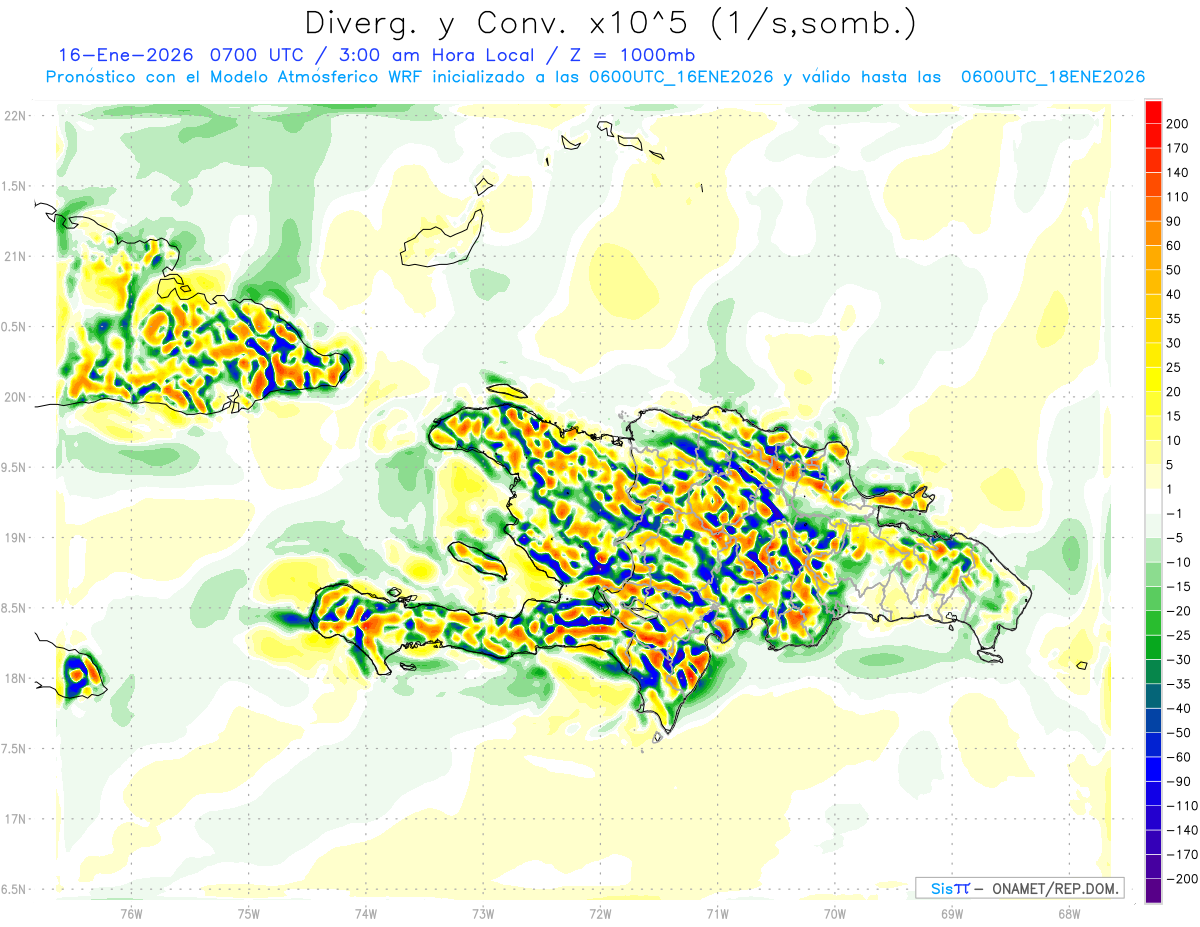1200x927 pixels.
Task: Click the '22N' latitude label
Action: click(14, 115)
